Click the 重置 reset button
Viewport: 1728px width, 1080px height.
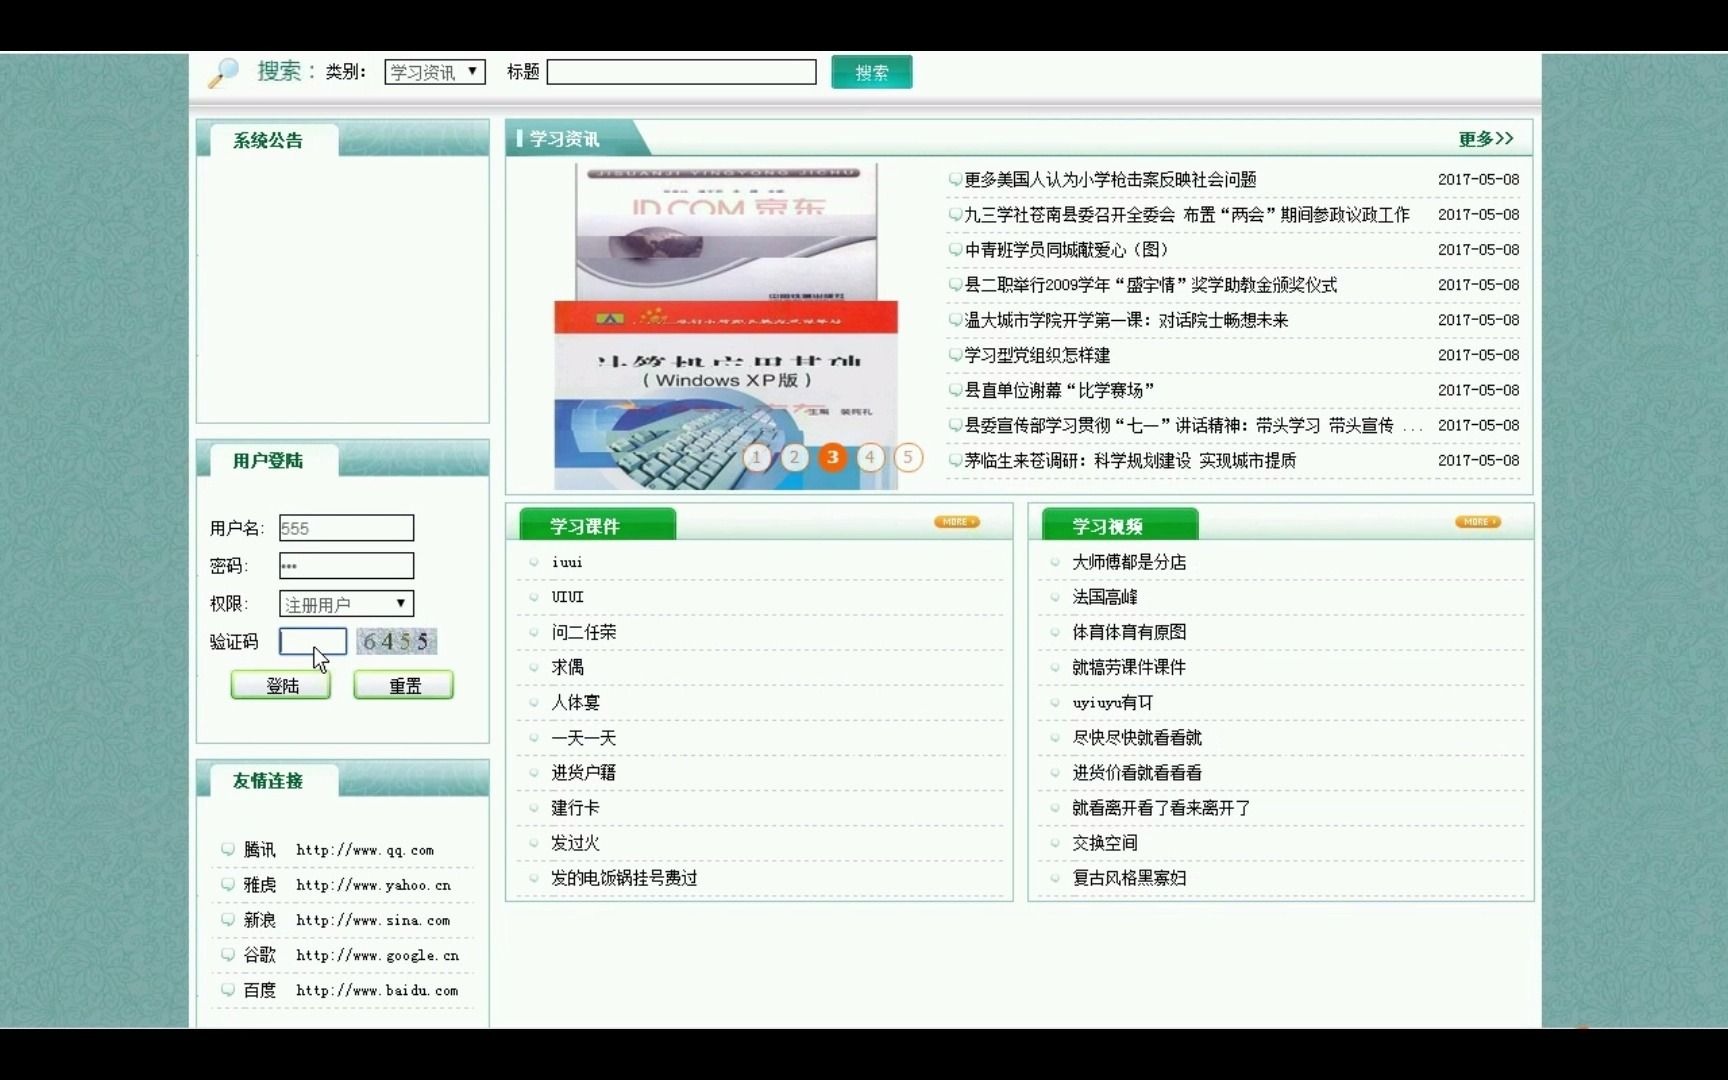pos(404,686)
